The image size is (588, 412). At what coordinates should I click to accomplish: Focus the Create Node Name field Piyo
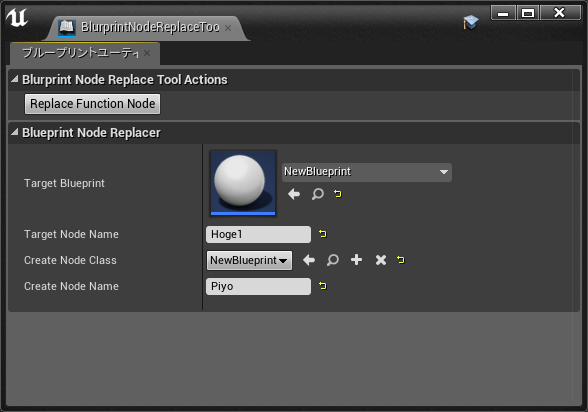tap(258, 286)
